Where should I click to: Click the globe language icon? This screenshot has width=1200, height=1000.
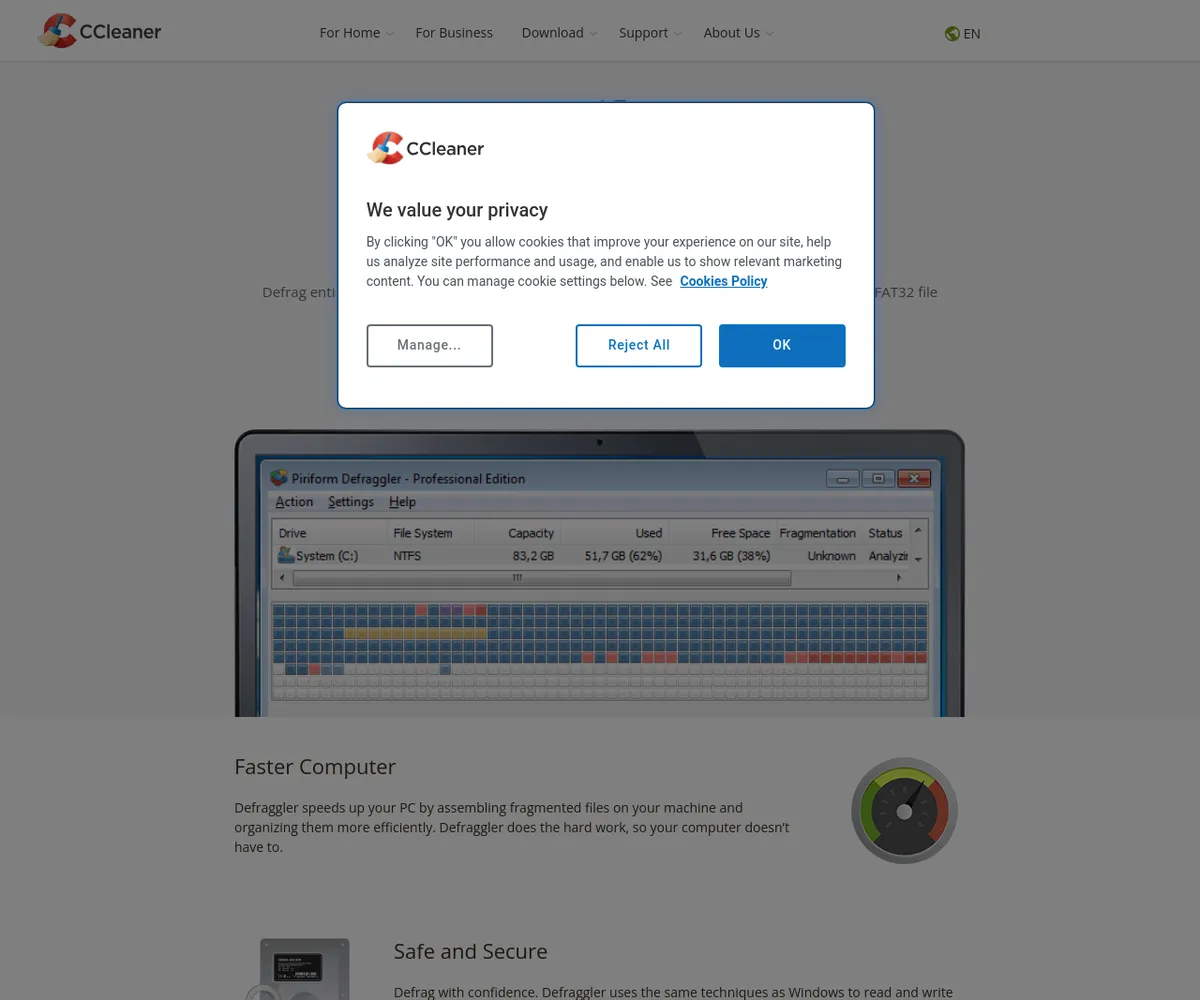[952, 33]
